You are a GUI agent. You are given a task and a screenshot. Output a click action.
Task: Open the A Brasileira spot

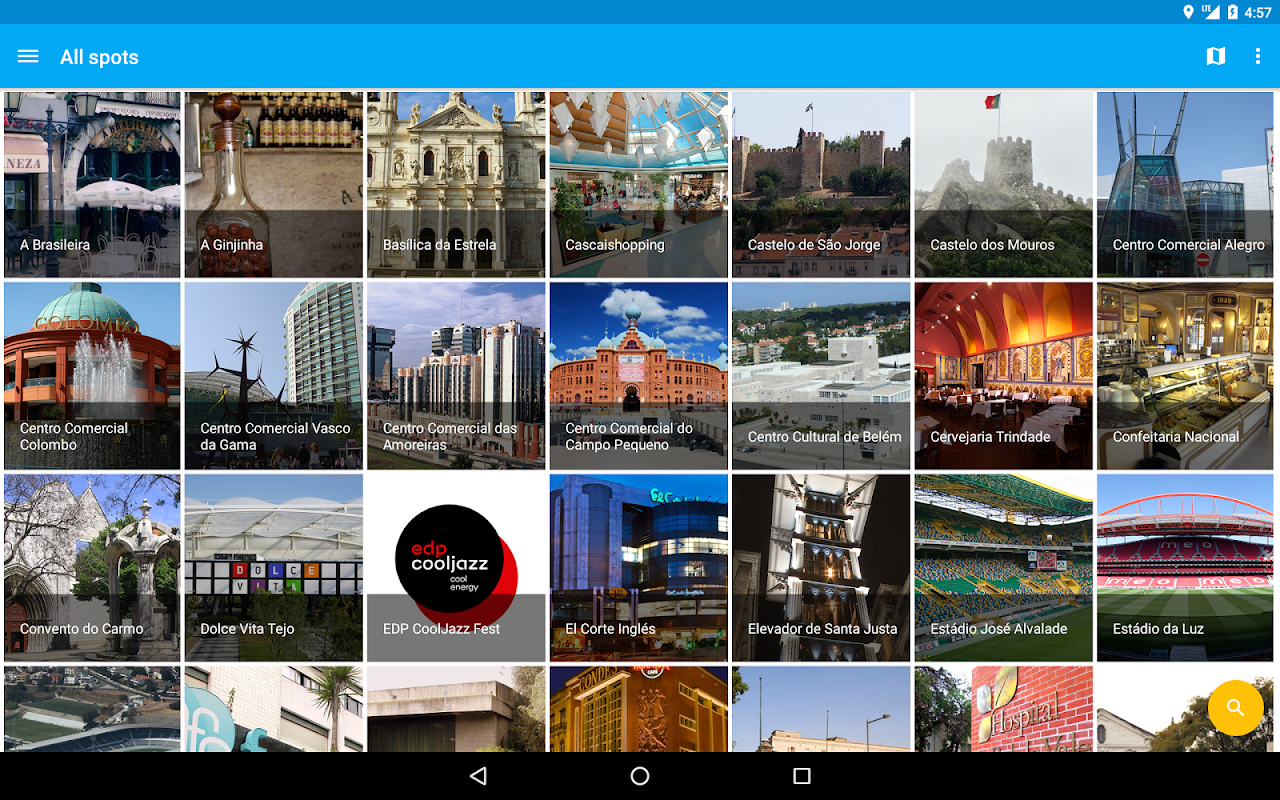point(92,185)
